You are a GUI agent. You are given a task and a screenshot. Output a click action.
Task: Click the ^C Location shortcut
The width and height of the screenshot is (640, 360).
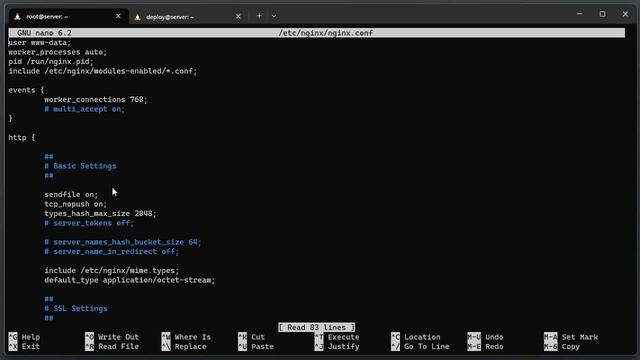point(416,337)
